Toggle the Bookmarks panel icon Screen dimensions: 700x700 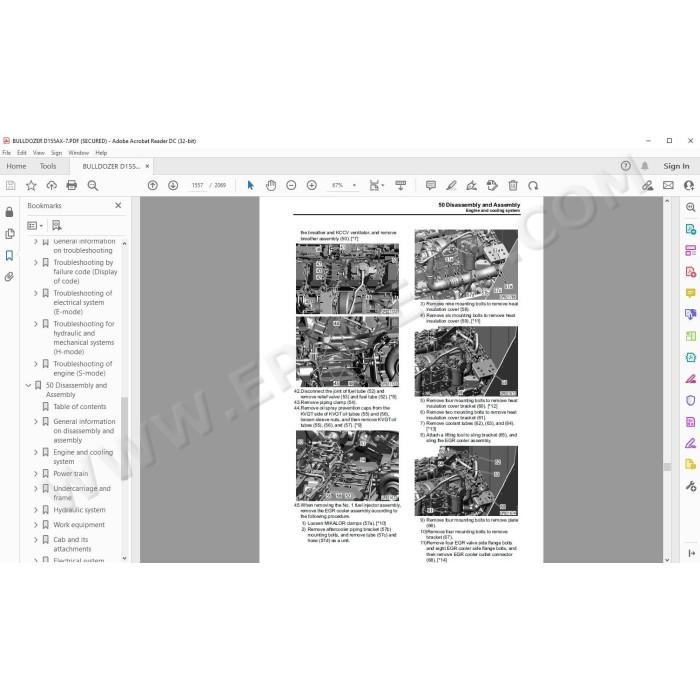[x=9, y=255]
